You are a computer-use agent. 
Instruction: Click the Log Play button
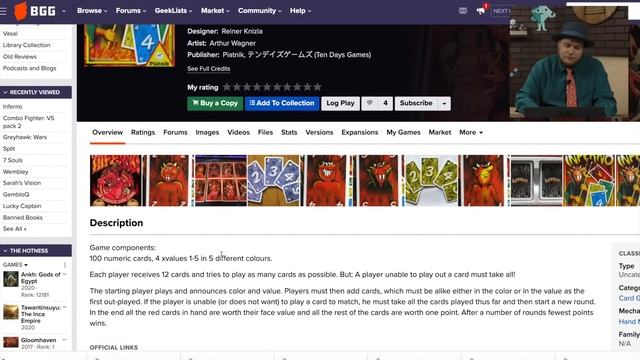[x=340, y=103]
